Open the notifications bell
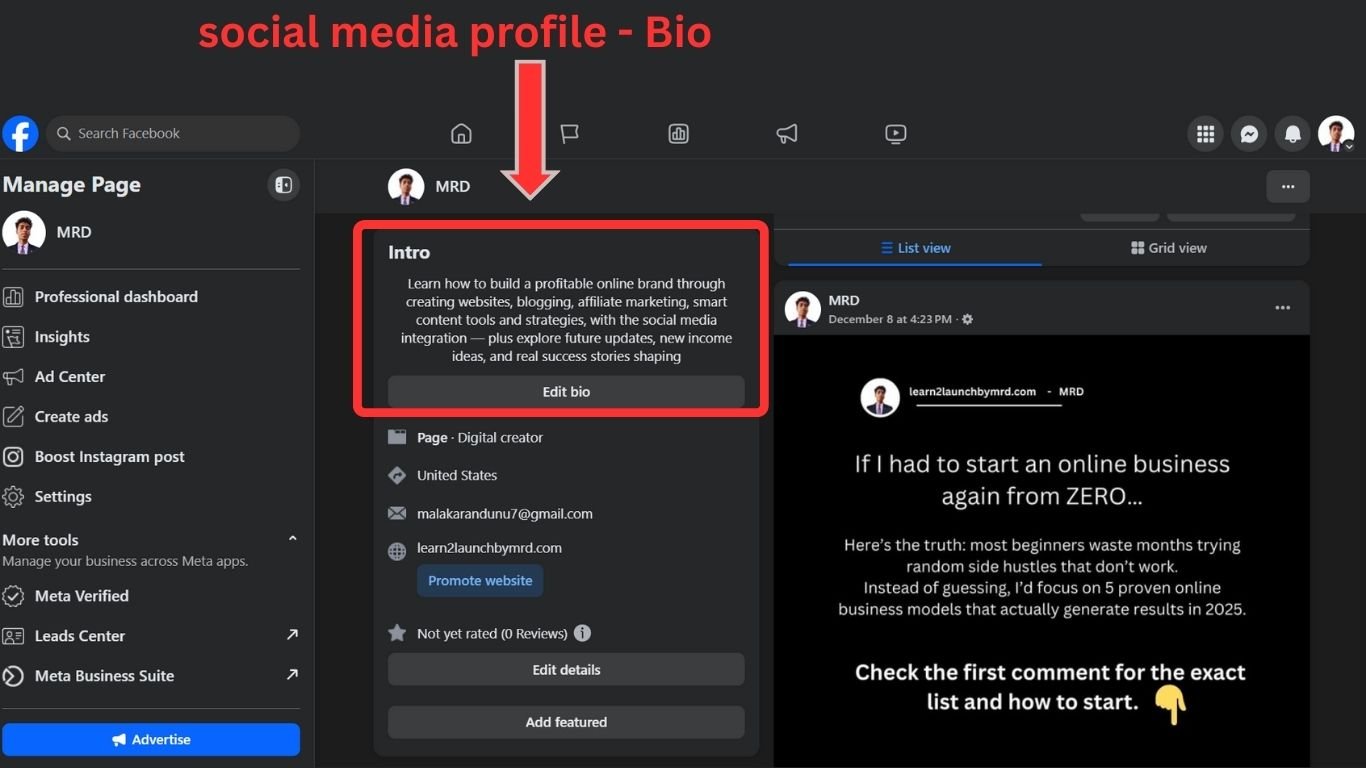 [x=1293, y=133]
